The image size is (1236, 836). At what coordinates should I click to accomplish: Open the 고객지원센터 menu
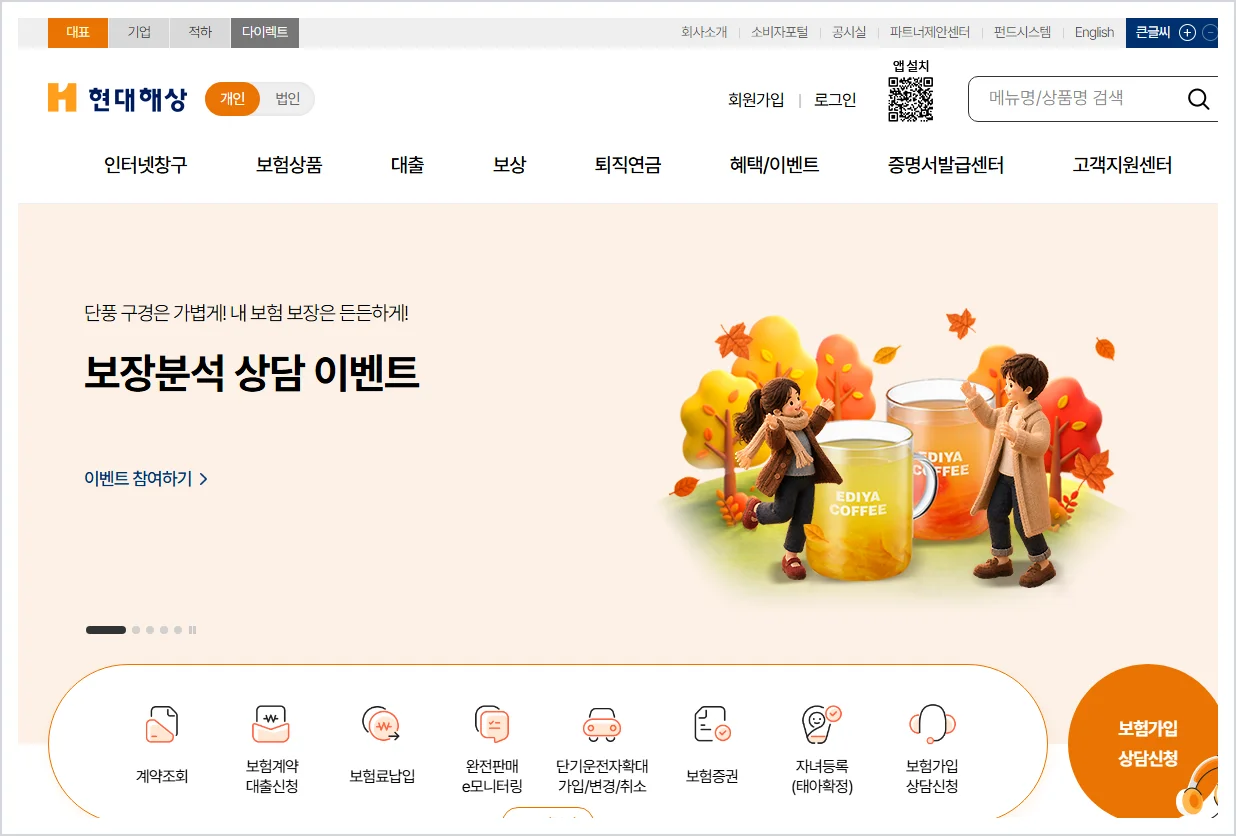tap(1122, 165)
